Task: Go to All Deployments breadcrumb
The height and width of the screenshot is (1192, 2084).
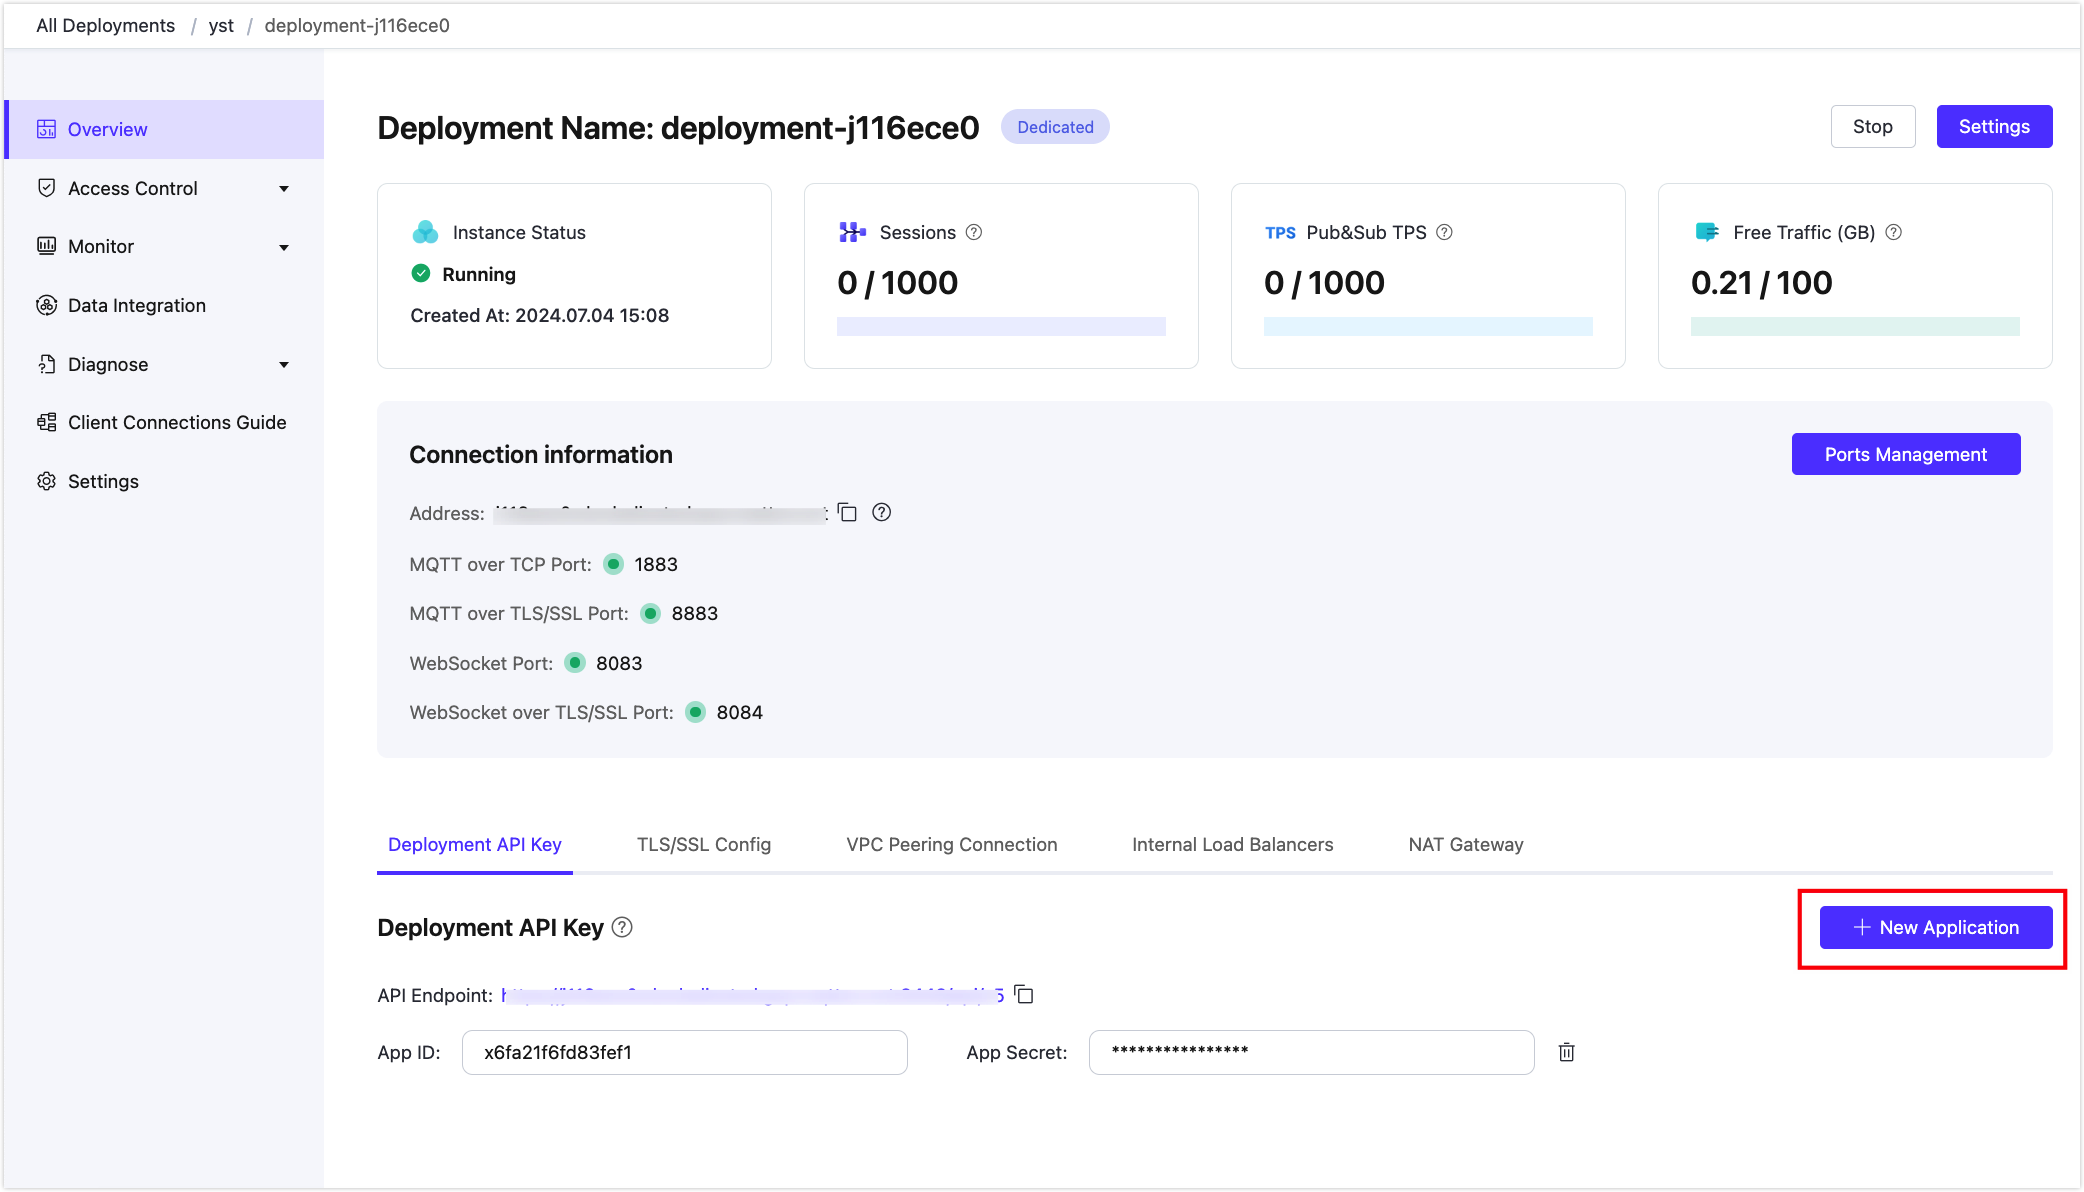Action: pyautogui.click(x=105, y=25)
